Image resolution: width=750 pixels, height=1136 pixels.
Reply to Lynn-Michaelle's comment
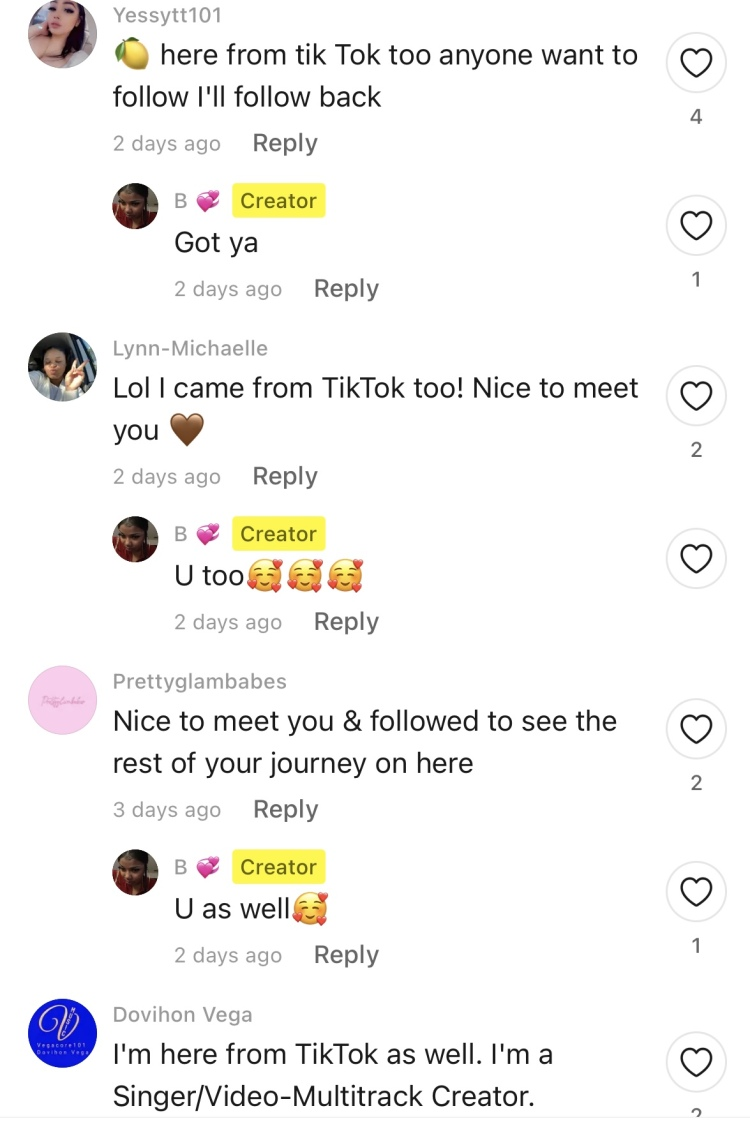(285, 476)
